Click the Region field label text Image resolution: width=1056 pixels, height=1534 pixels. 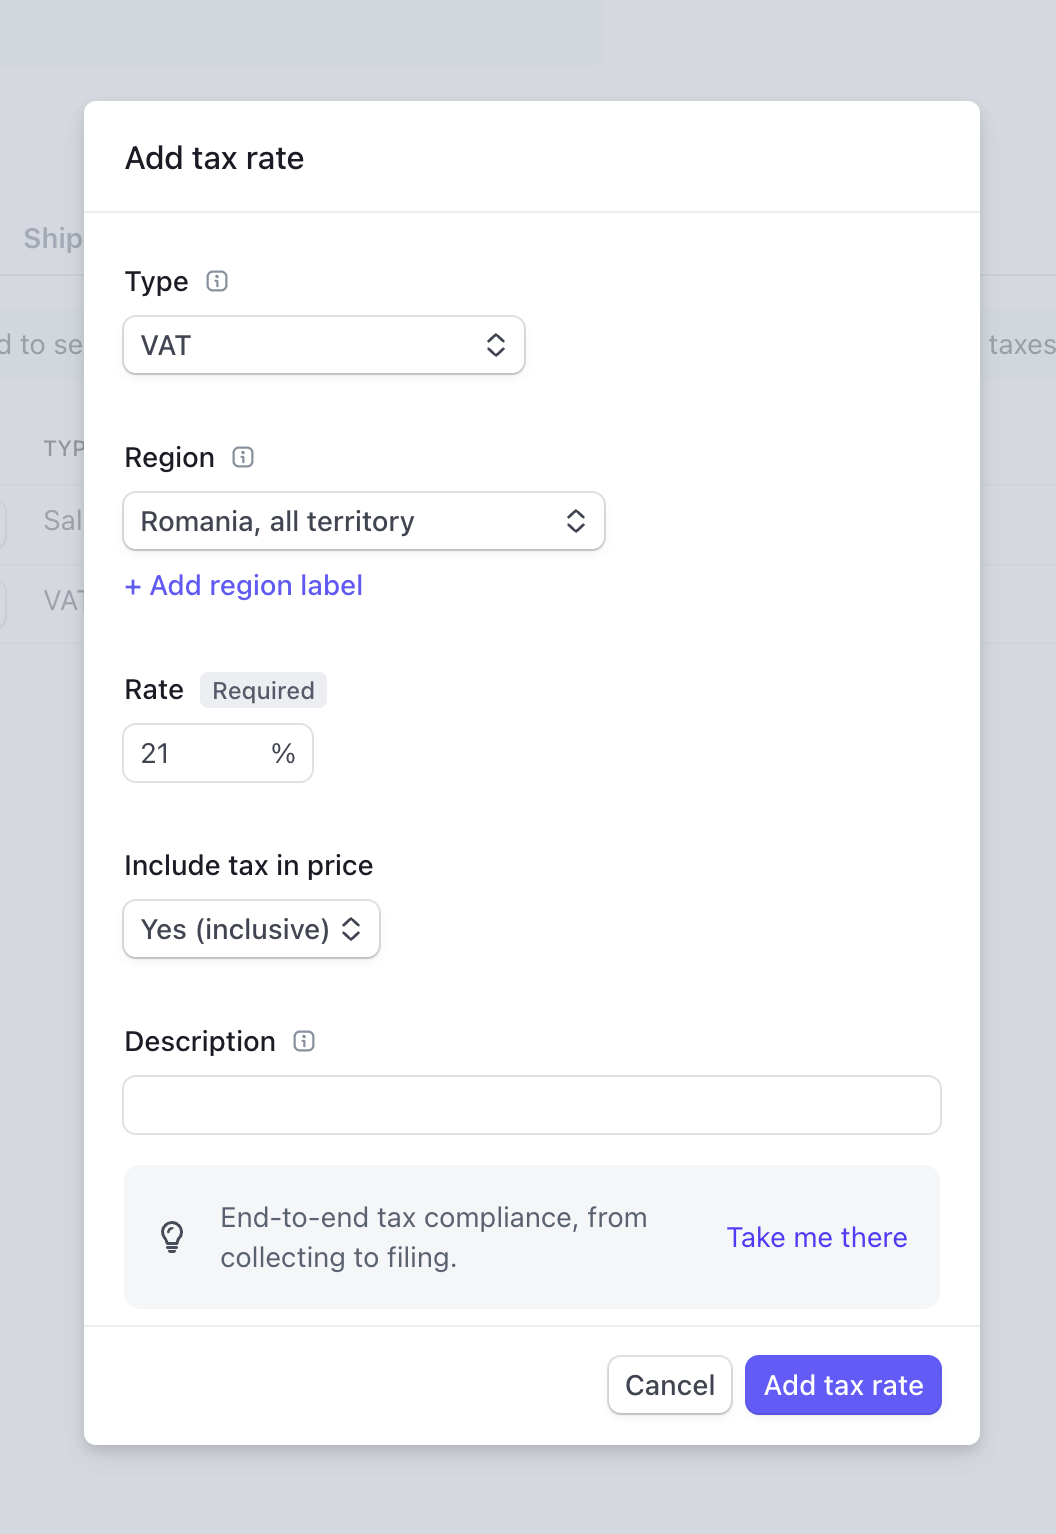coord(170,457)
